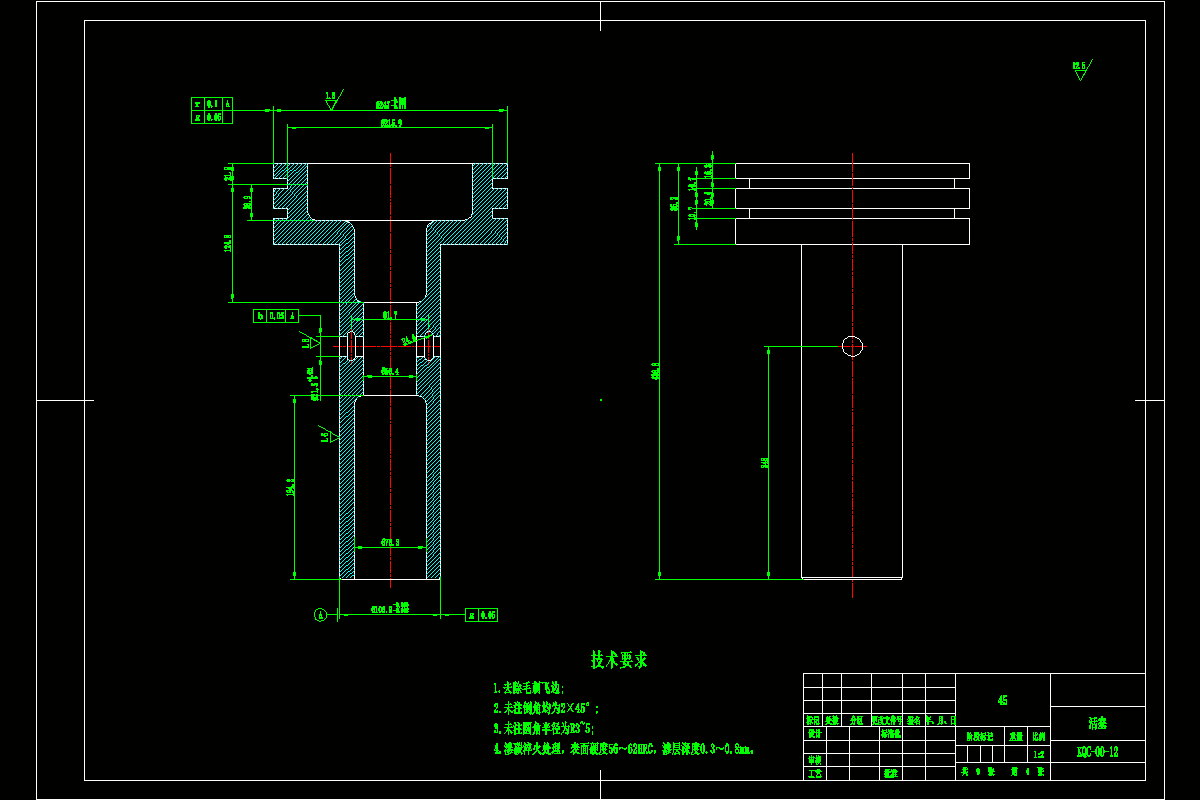Viewport: 1200px width, 800px height.
Task: Select the note mentioning 56~62HRC hardness
Action: tap(623, 748)
